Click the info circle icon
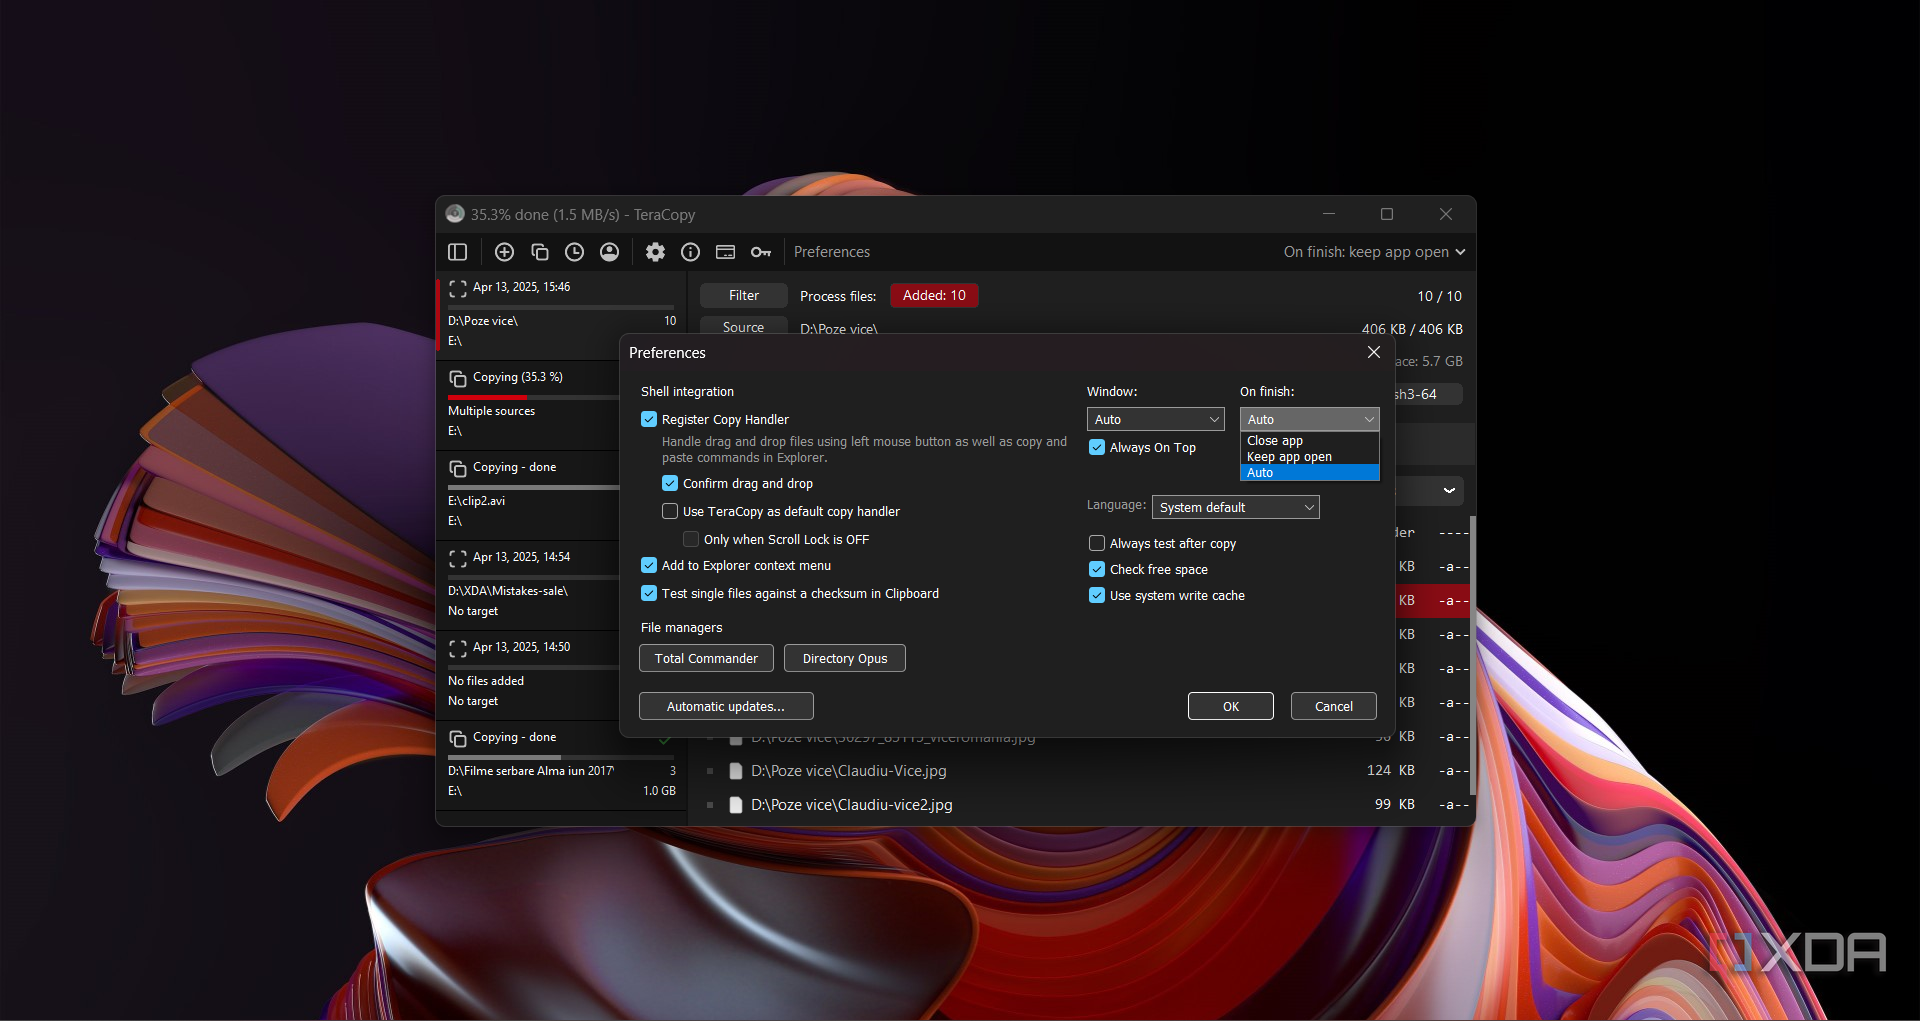 (x=690, y=252)
